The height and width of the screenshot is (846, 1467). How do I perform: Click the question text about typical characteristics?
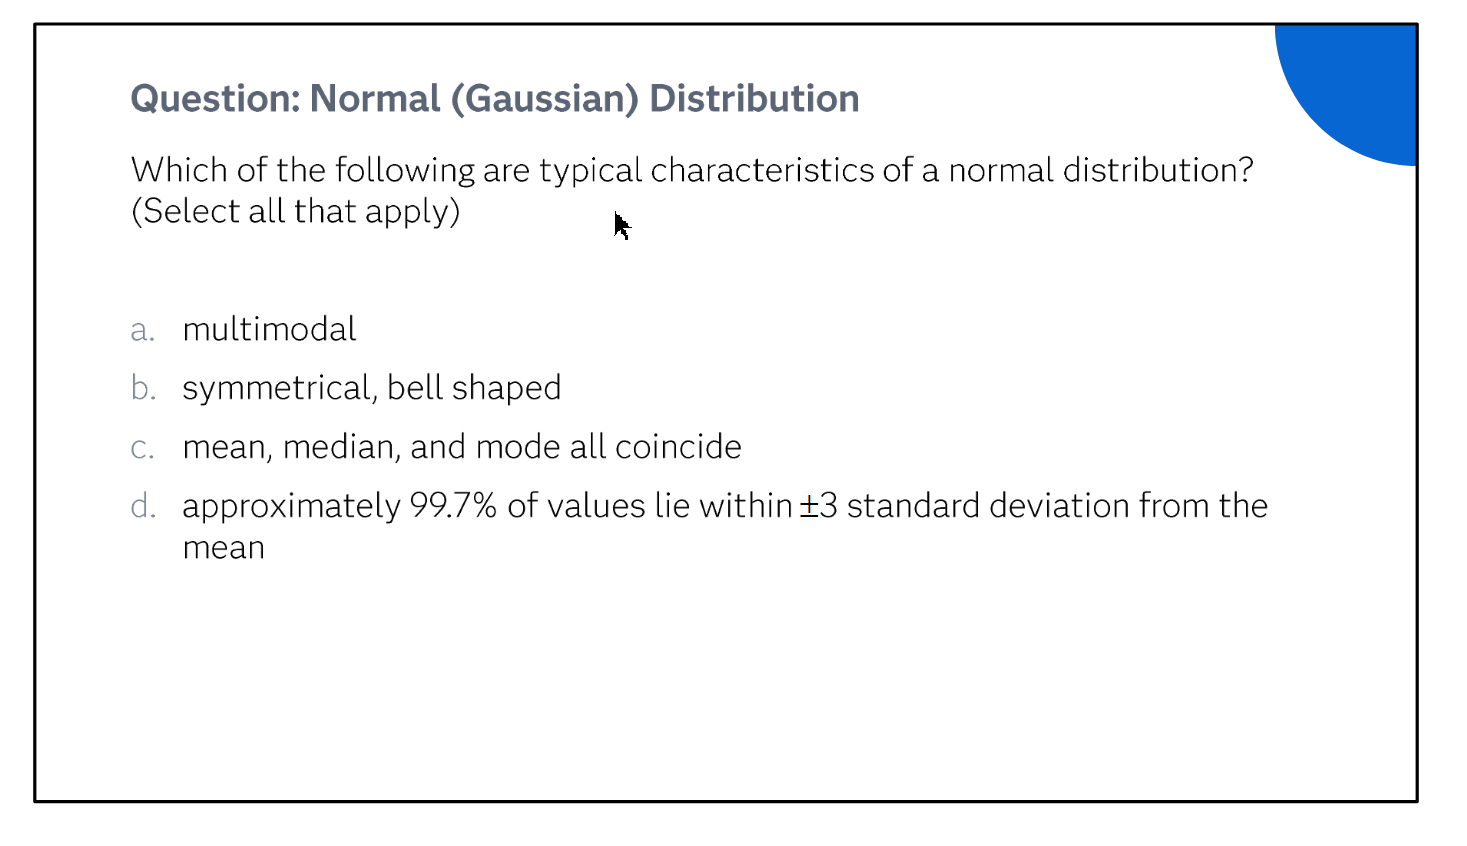[x=692, y=171]
